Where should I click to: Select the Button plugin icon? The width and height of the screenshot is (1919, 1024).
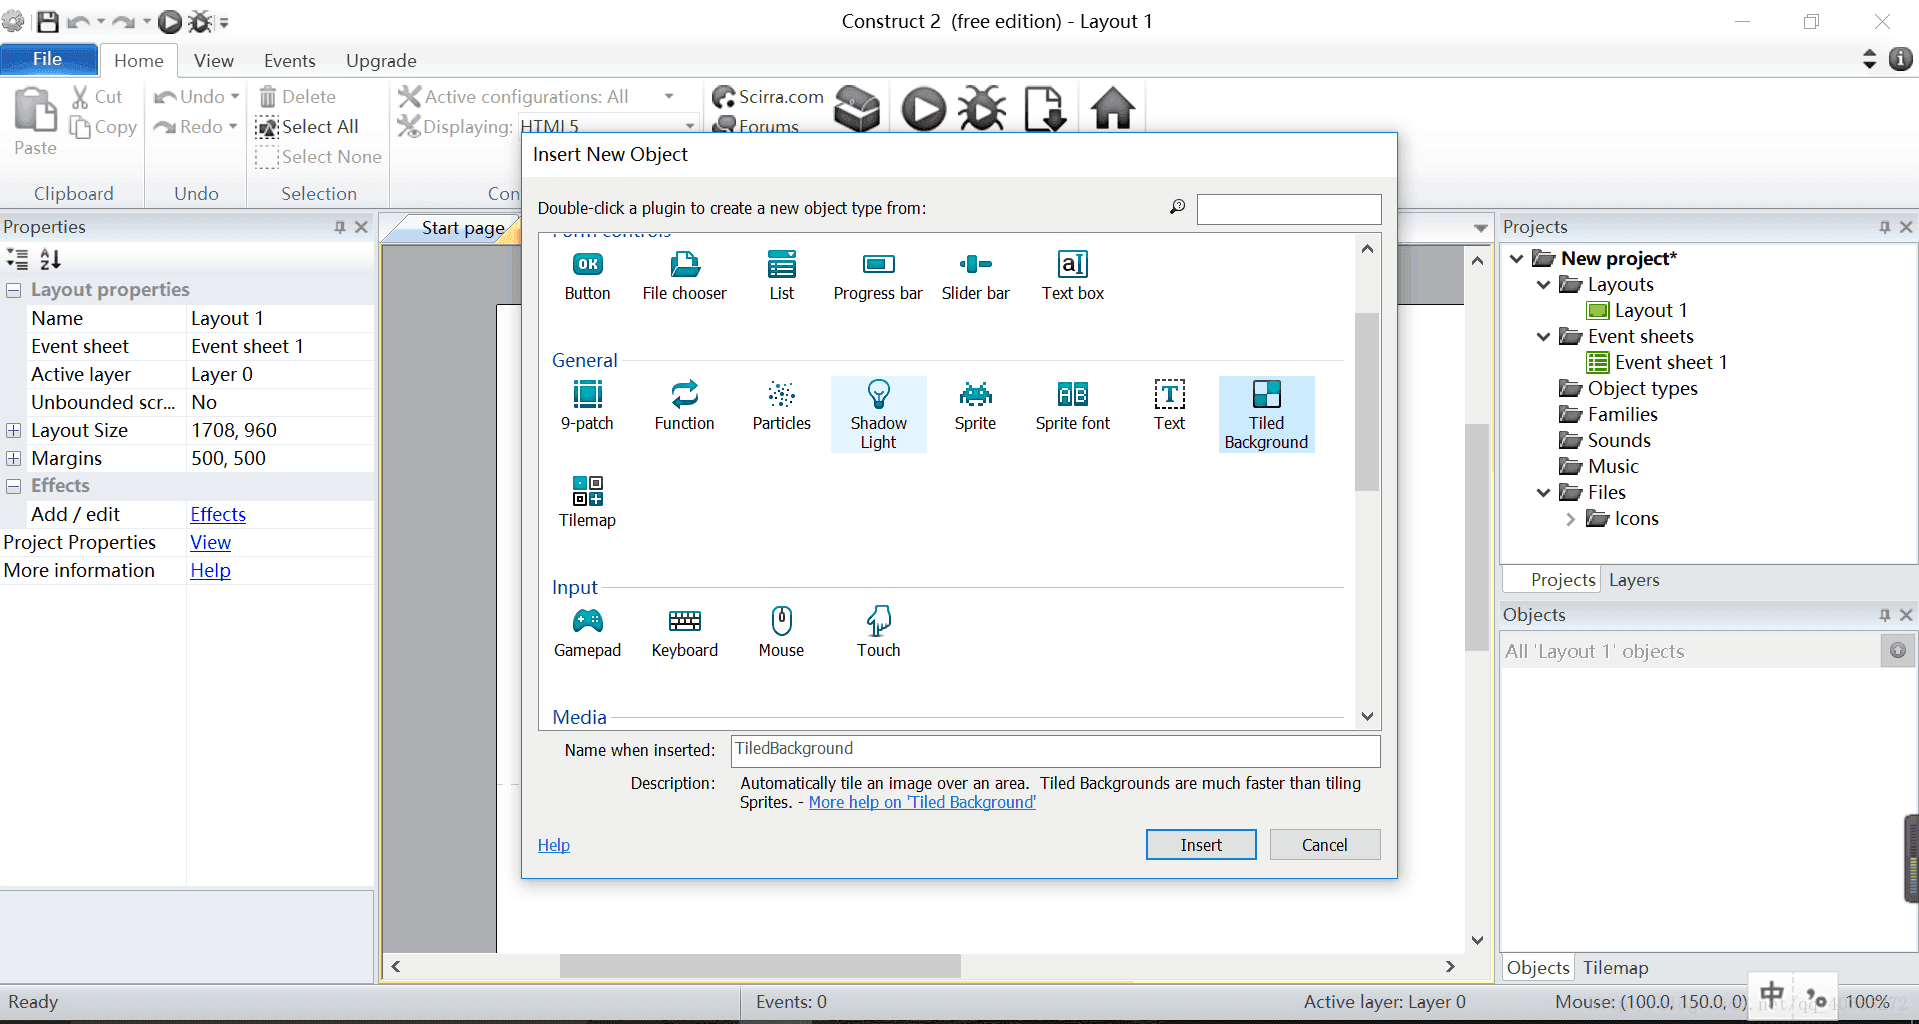click(587, 275)
